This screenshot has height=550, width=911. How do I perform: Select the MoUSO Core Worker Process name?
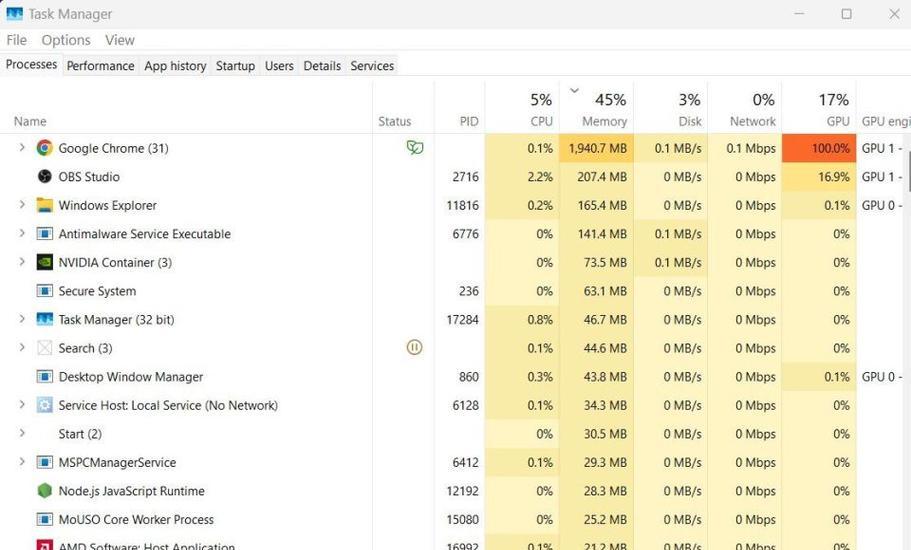tap(136, 519)
